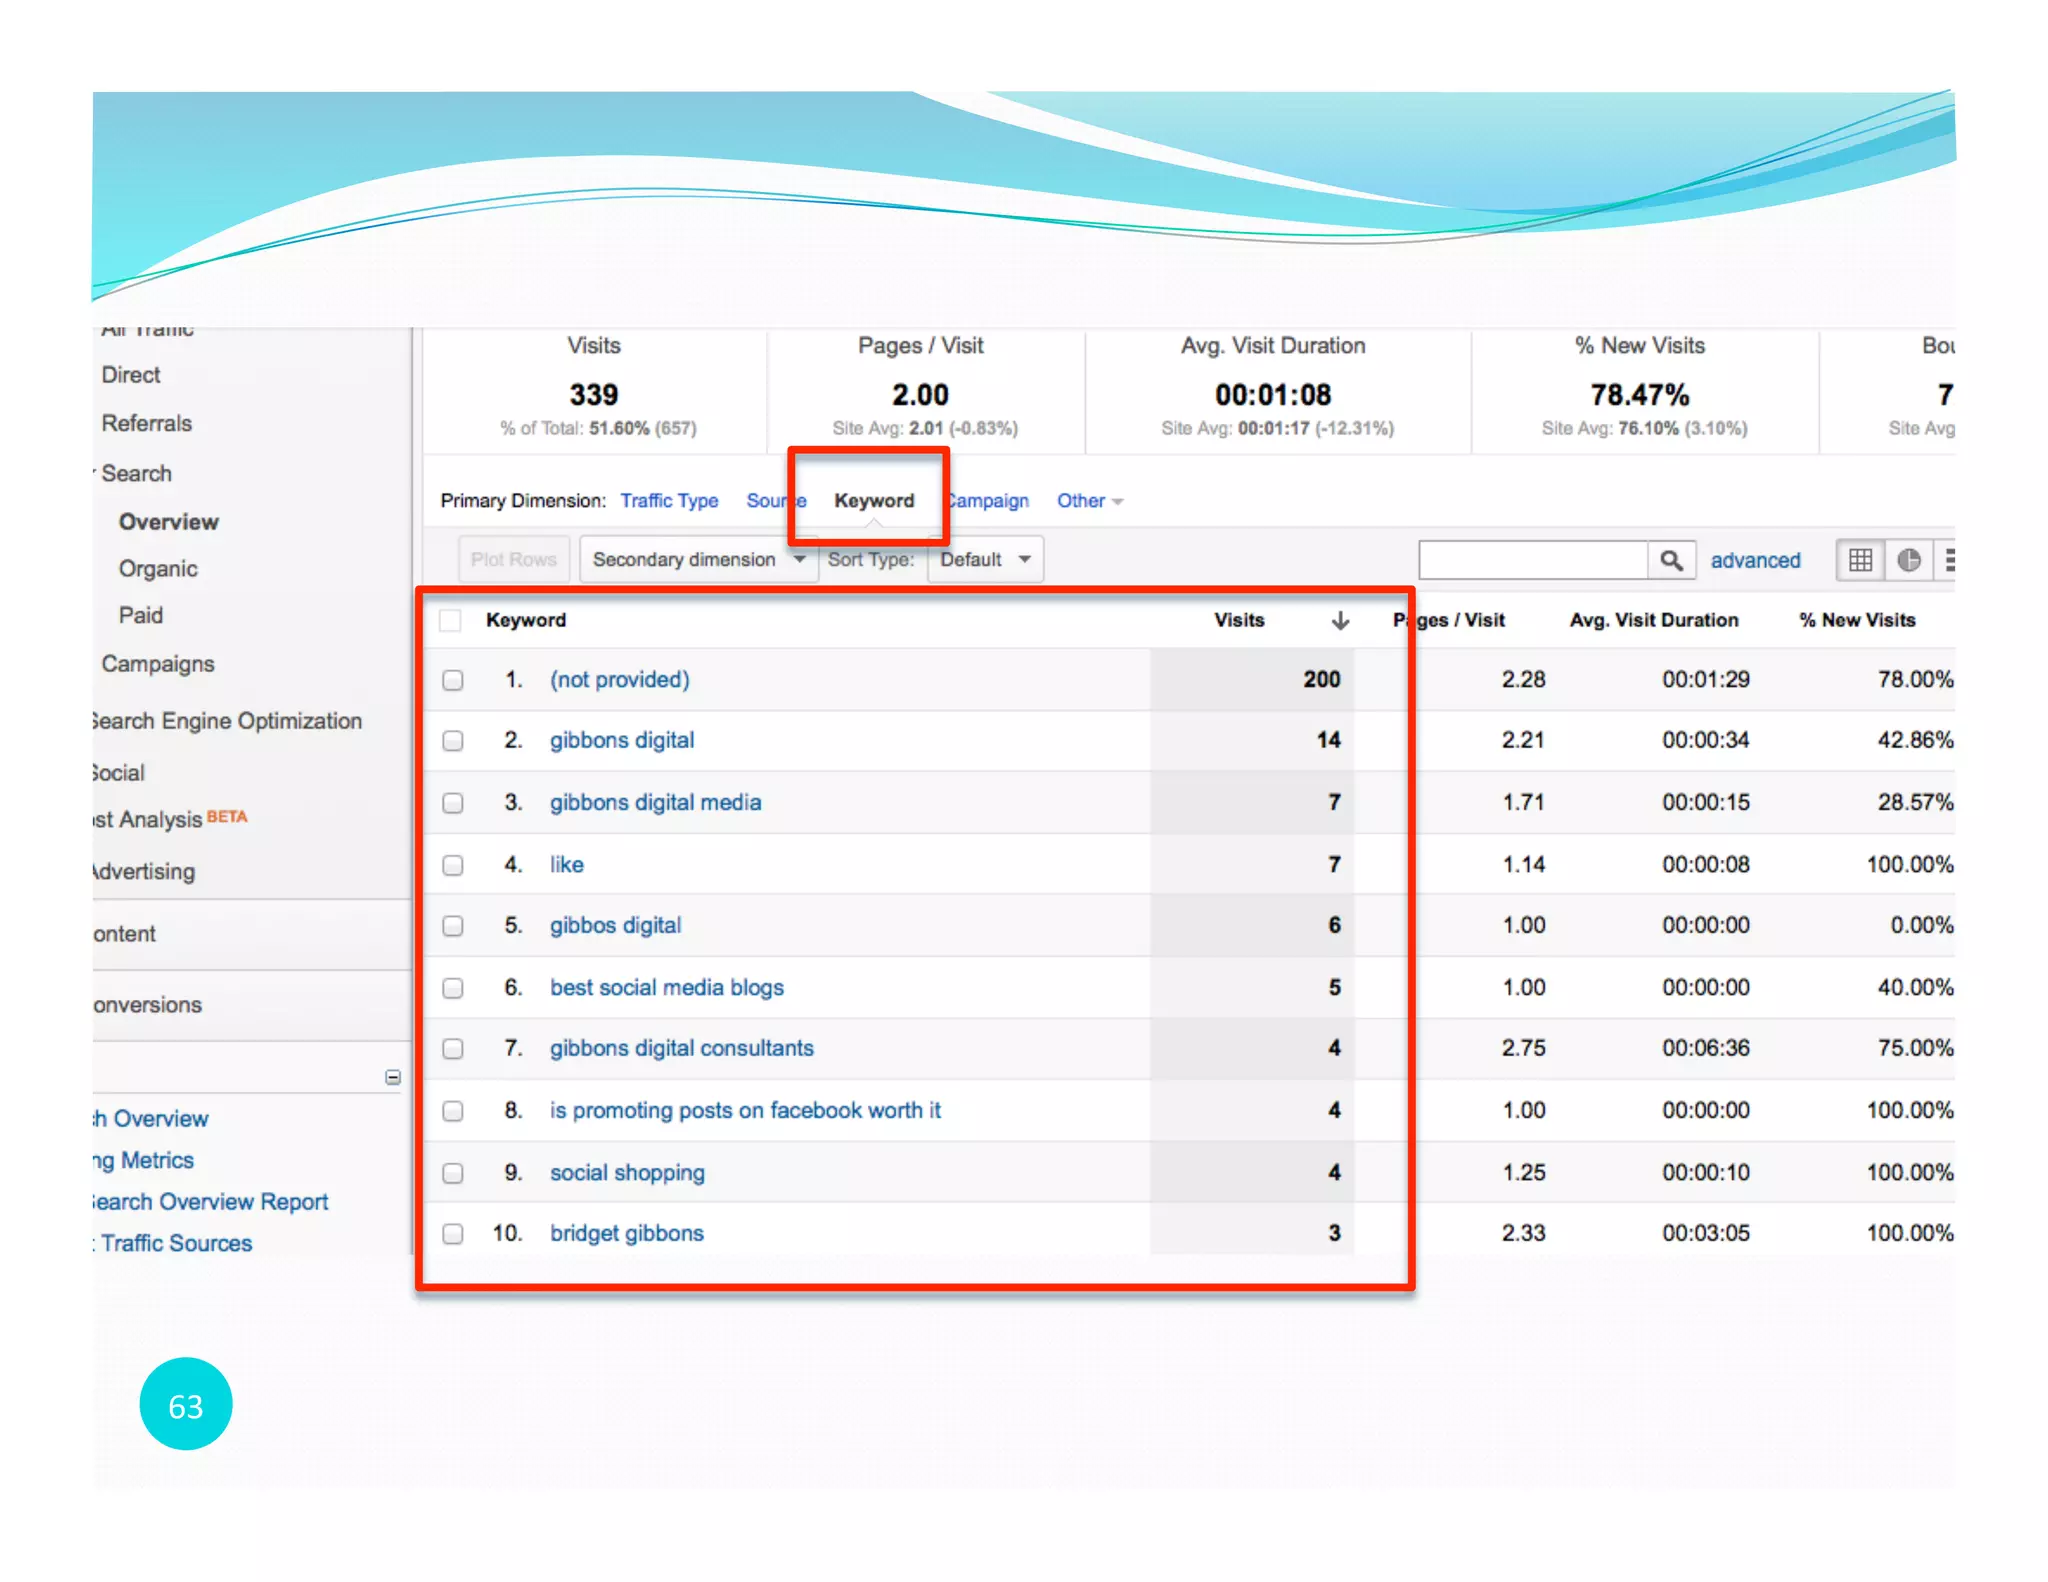This screenshot has height=1582, width=2048.
Task: Switch to data table view icon
Action: [1860, 560]
